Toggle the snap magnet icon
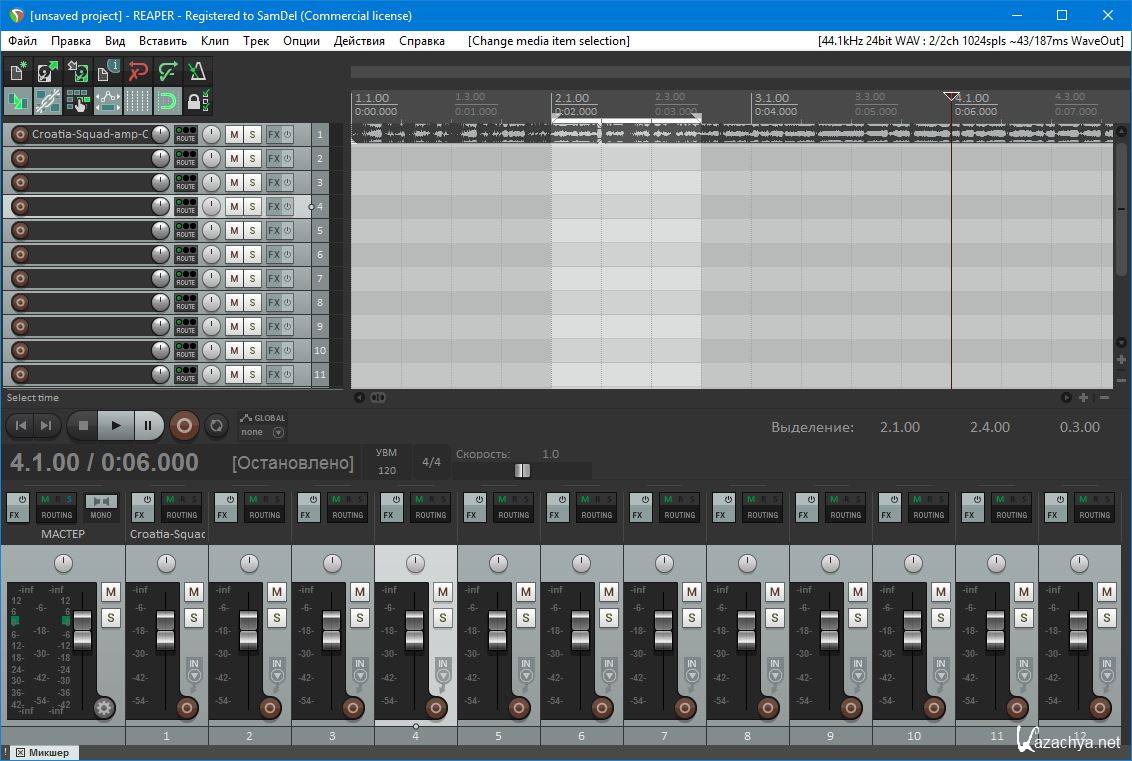Viewport: 1132px width, 761px height. click(168, 101)
